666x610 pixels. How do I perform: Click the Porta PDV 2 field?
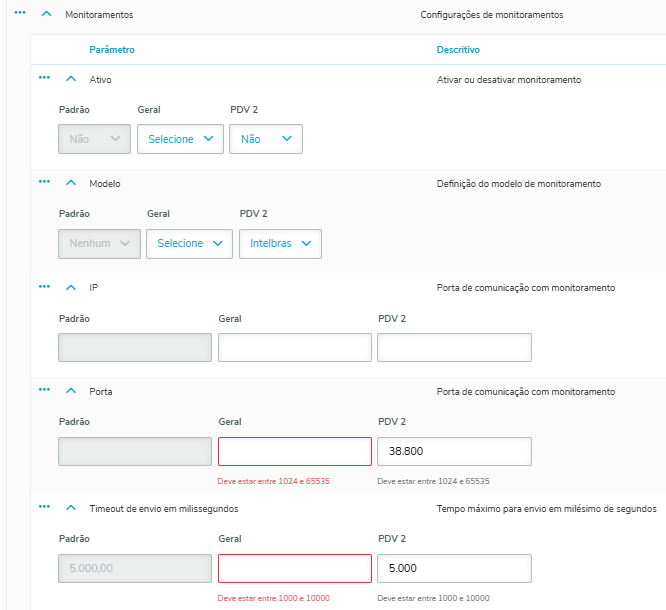(454, 451)
